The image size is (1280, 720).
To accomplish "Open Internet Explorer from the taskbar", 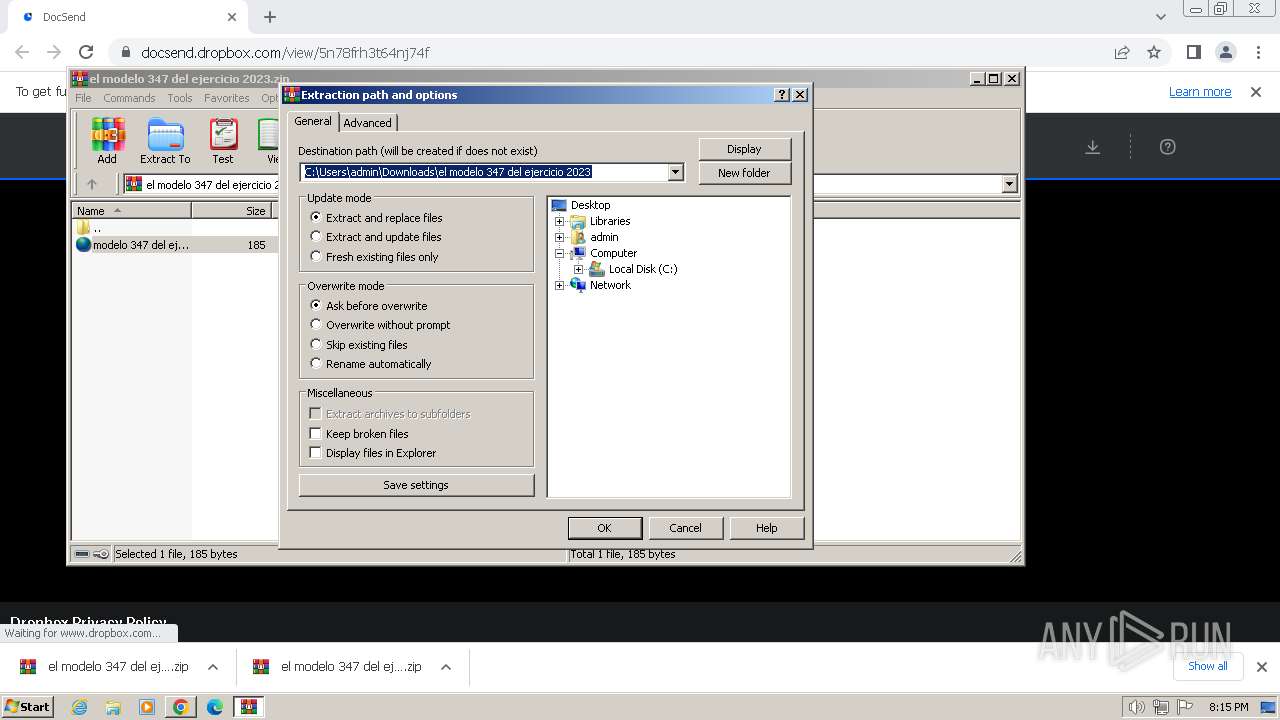I will (x=79, y=707).
